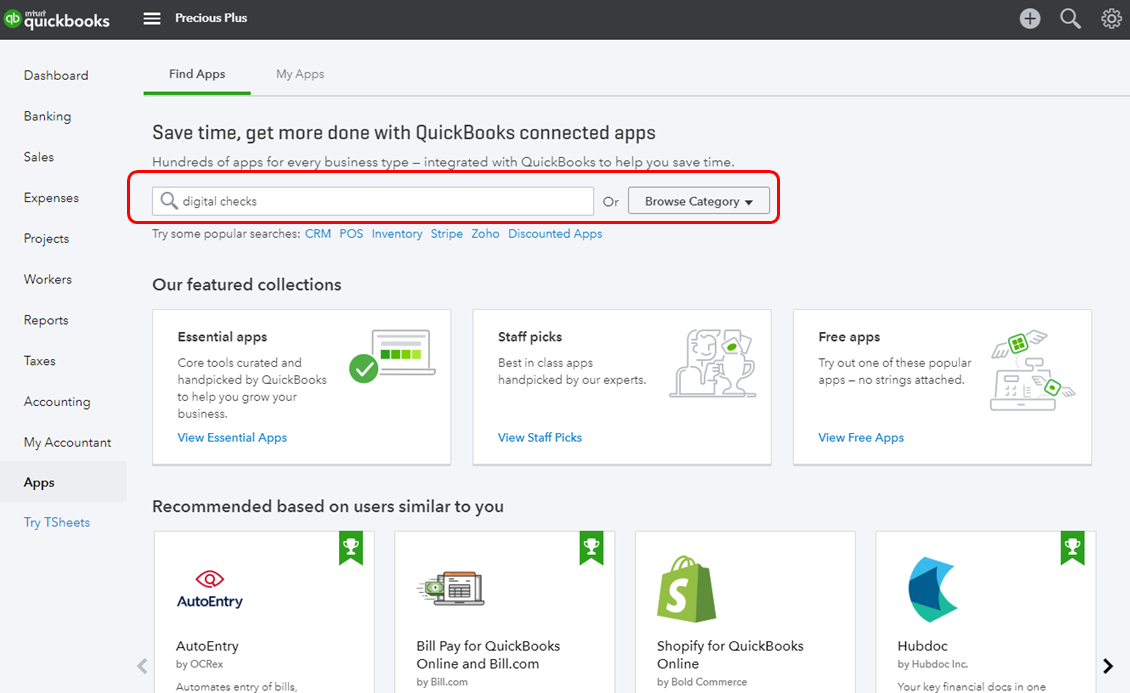
Task: Open Banking in the sidebar
Action: pyautogui.click(x=47, y=116)
